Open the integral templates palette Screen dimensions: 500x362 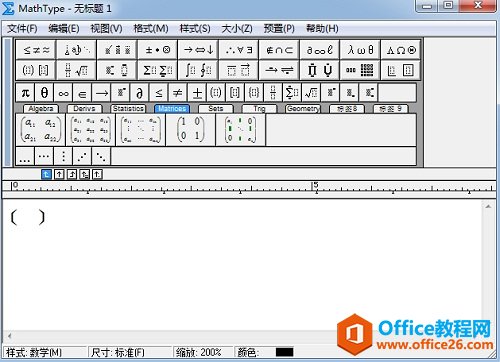[198, 70]
